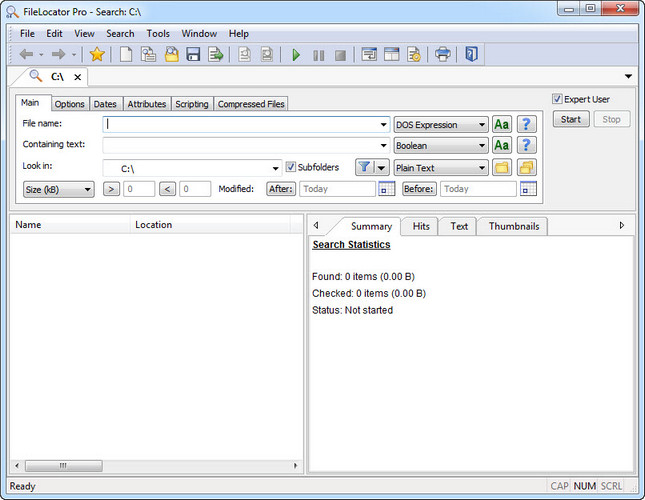Viewport: 645px width, 500px height.
Task: Click the help book icon in toolbar
Action: (x=472, y=54)
